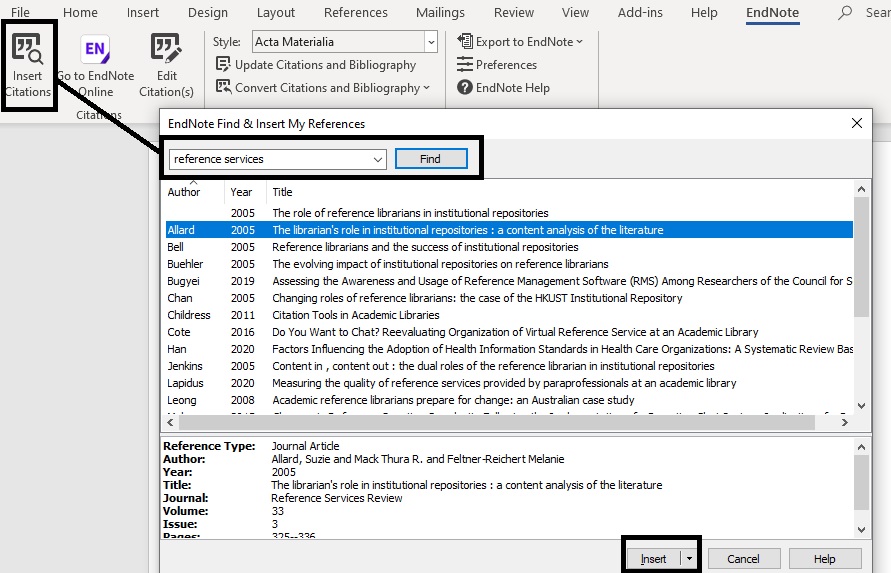Select 'The role of reference librarians' row
The width and height of the screenshot is (891, 573).
point(509,213)
